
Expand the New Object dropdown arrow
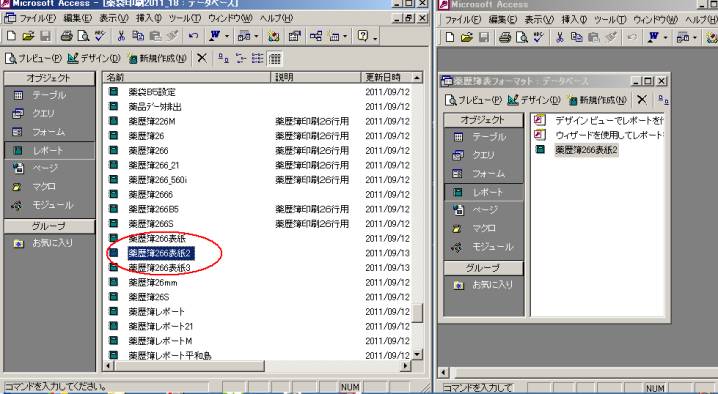(x=345, y=36)
